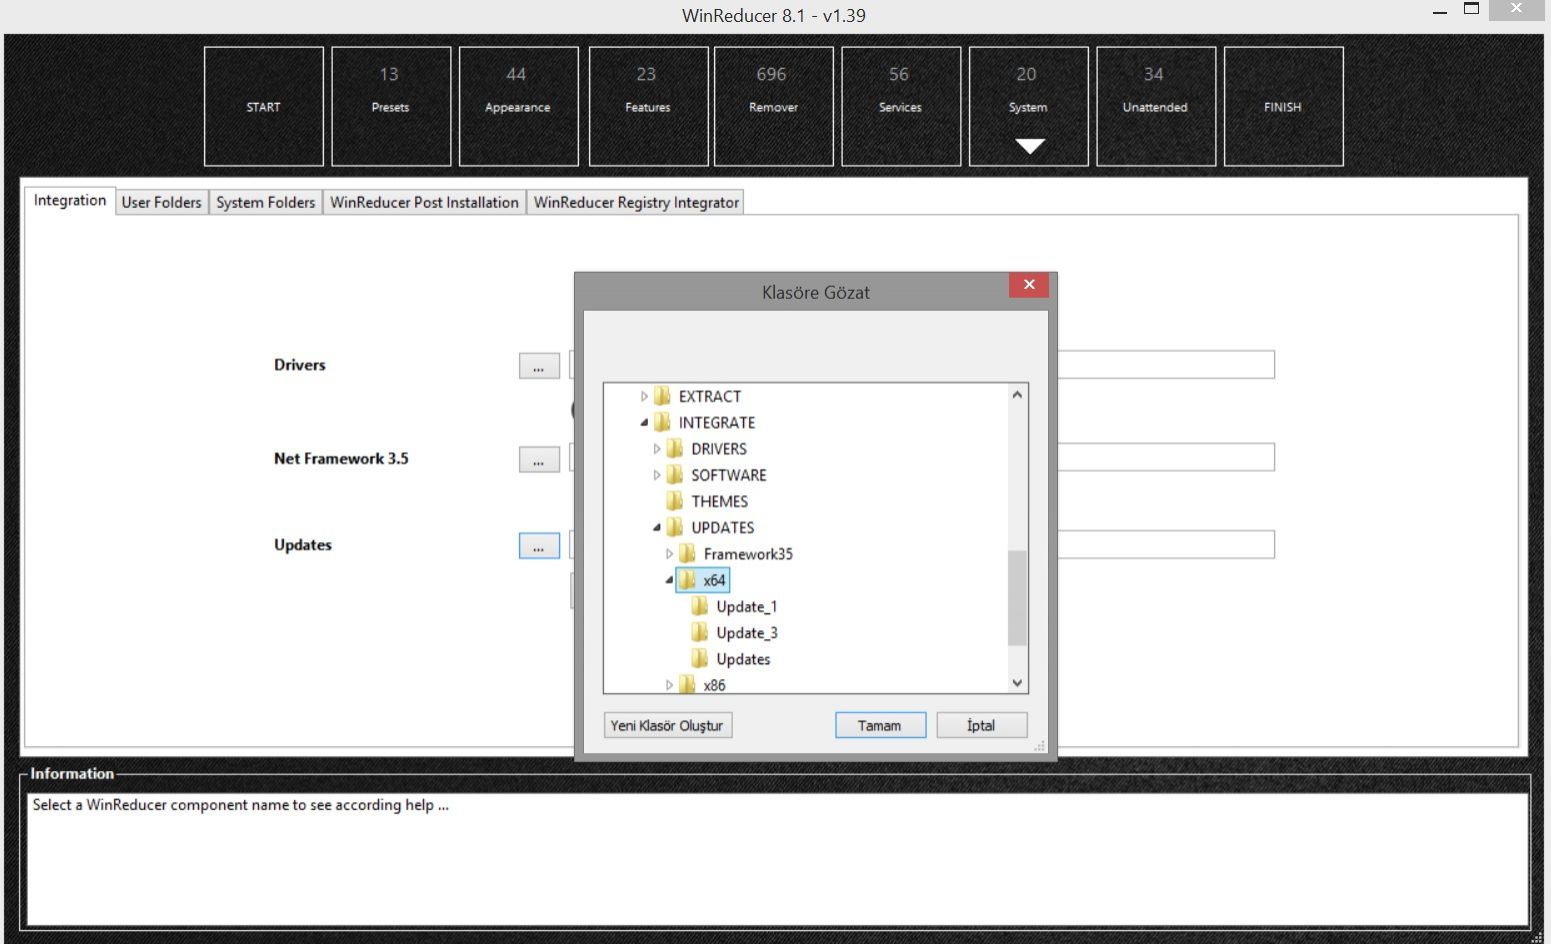
Task: Open the Features section
Action: pyautogui.click(x=648, y=106)
